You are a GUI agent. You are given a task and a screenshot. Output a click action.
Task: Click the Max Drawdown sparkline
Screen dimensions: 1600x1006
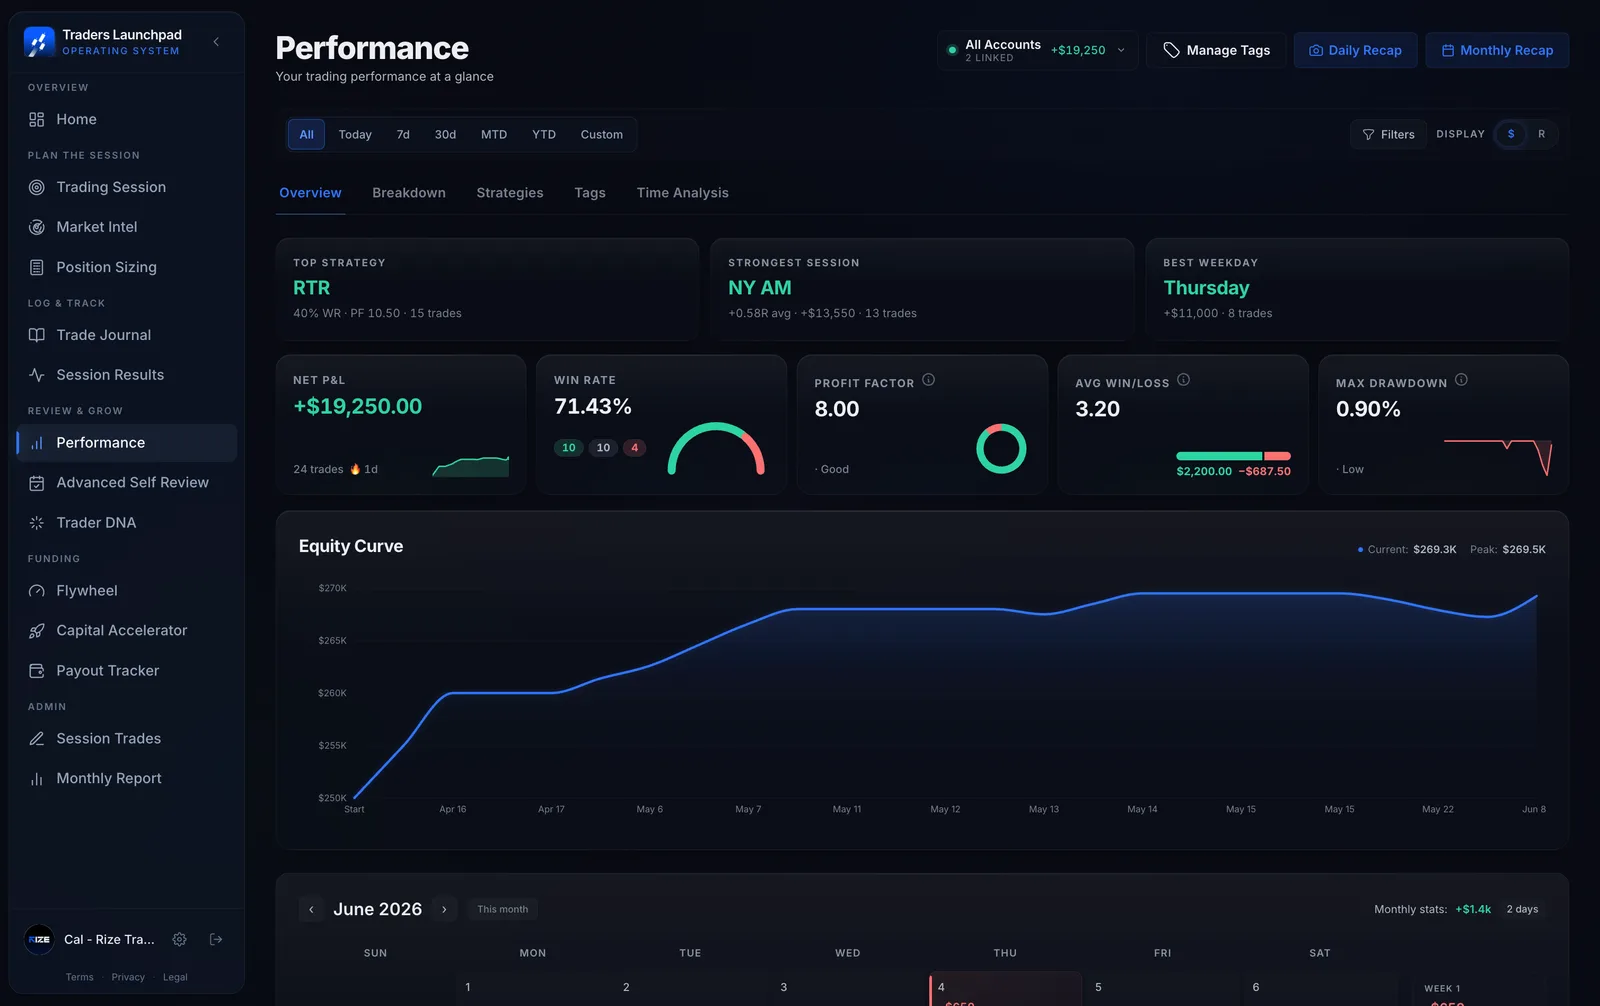click(1498, 457)
